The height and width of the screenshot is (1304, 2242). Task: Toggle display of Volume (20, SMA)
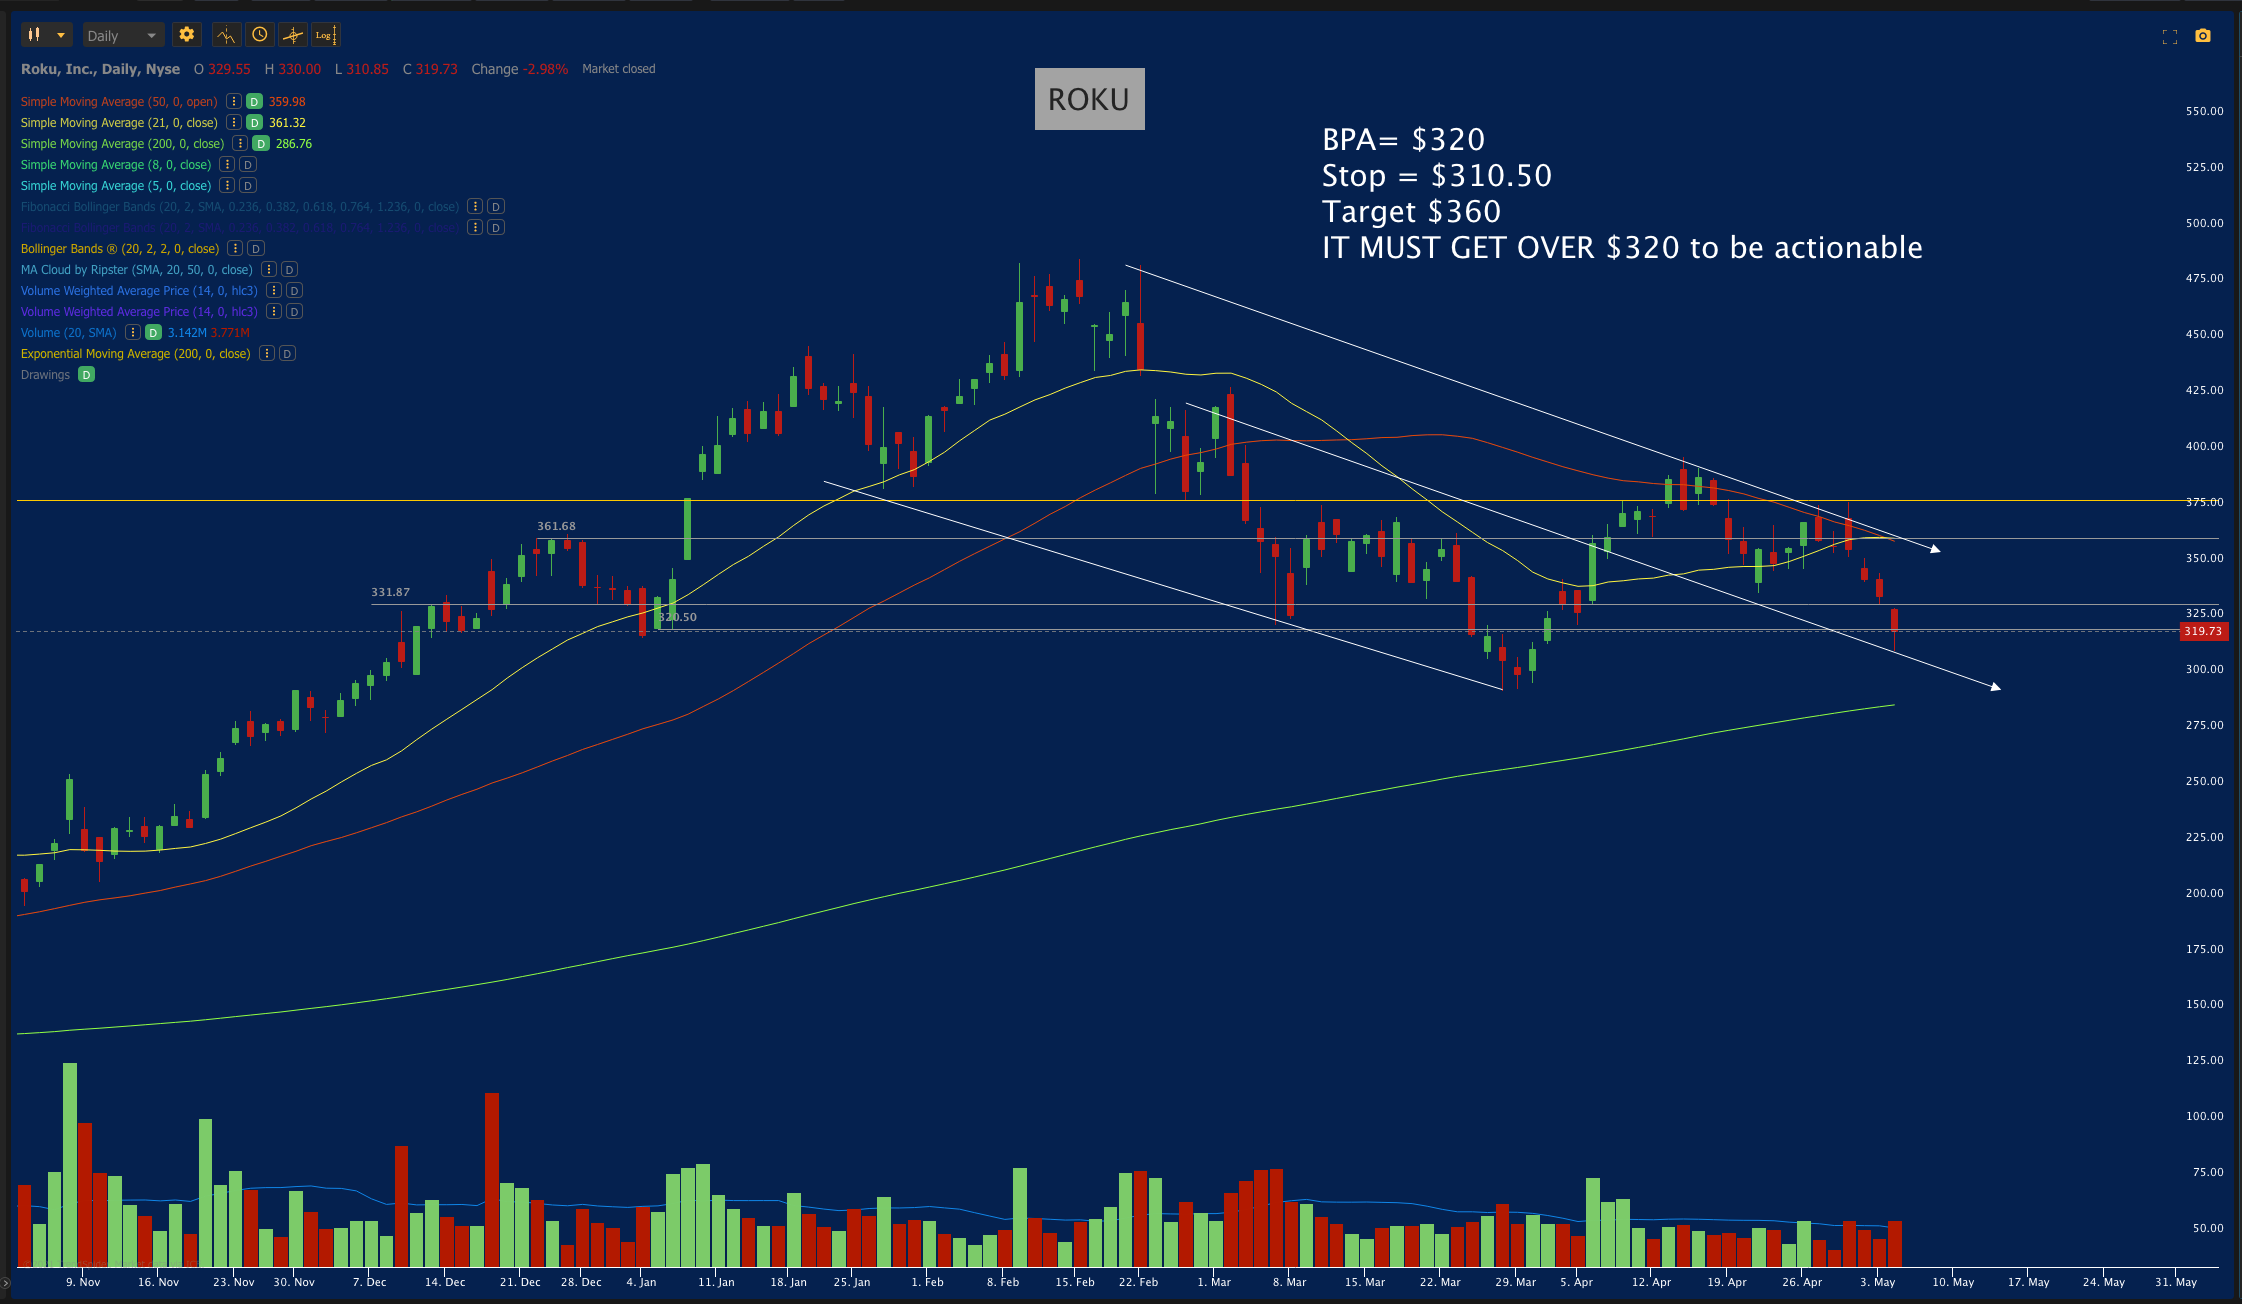pyautogui.click(x=154, y=332)
